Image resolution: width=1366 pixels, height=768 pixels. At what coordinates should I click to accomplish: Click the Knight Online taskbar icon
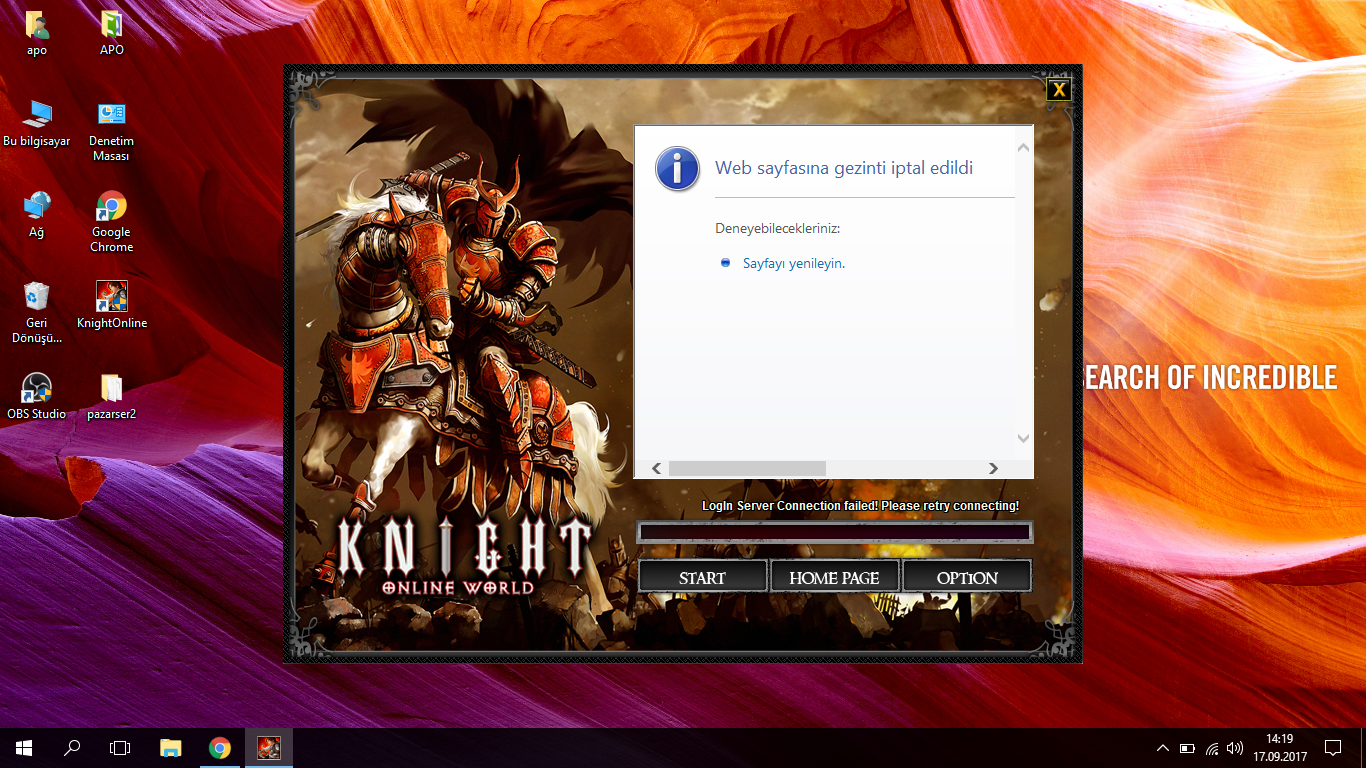[269, 747]
